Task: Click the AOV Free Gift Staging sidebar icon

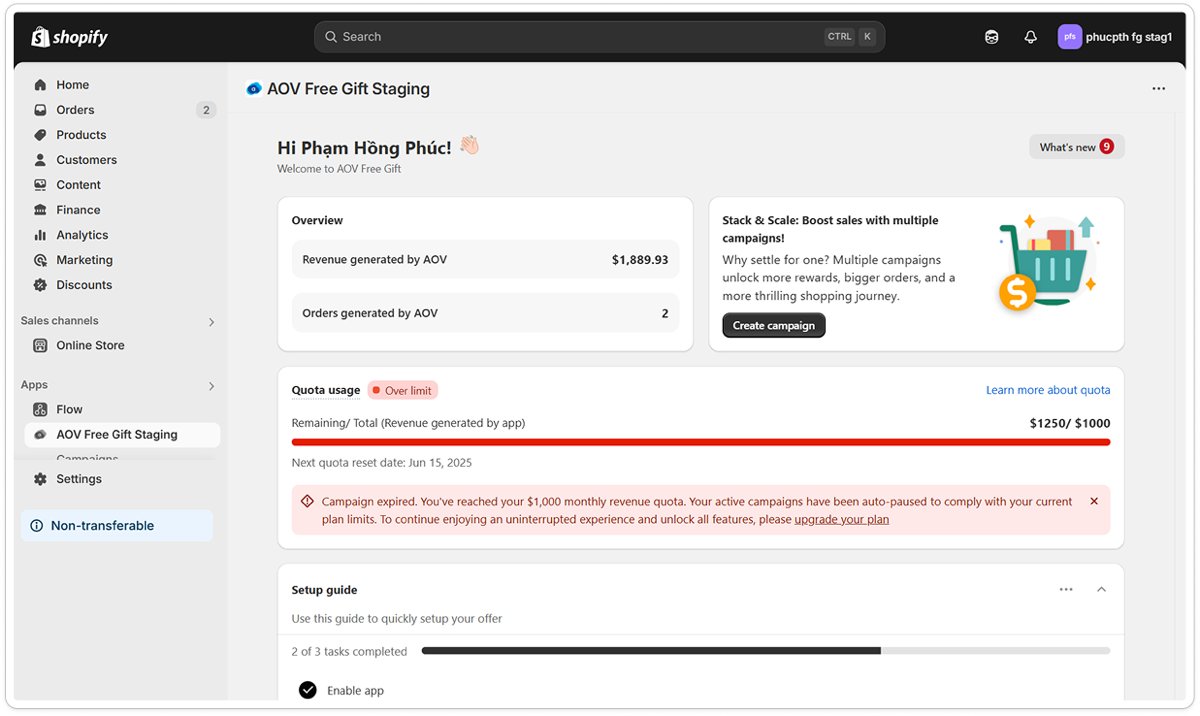Action: pos(40,435)
